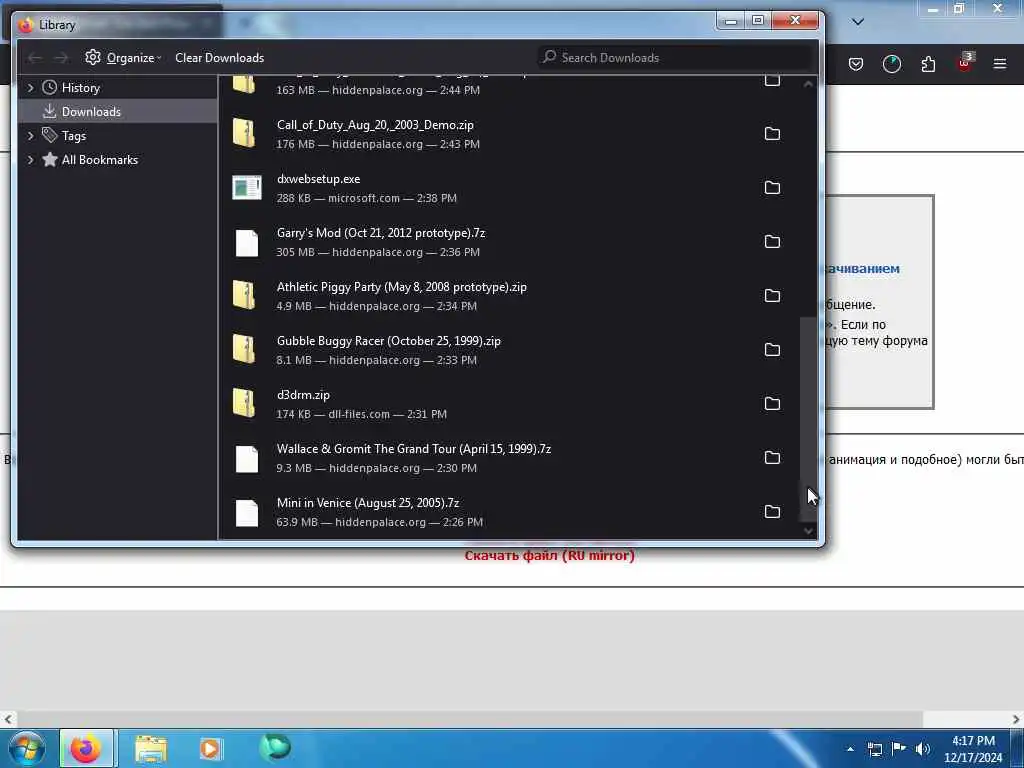Click the dxwebsetup.exe installer icon
This screenshot has height=768, width=1024.
point(247,187)
